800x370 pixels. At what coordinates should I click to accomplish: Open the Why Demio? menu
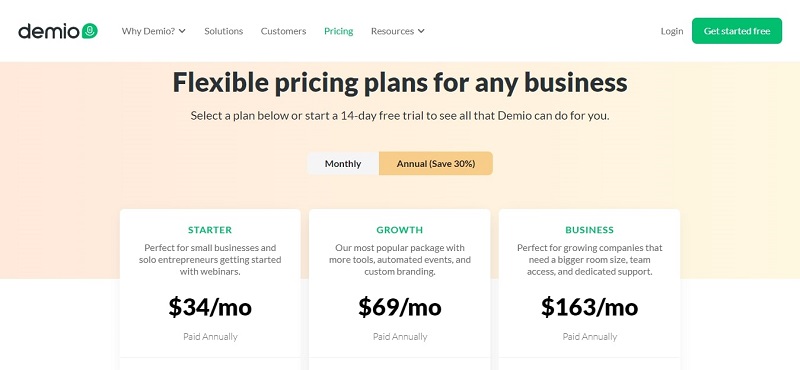pyautogui.click(x=154, y=31)
